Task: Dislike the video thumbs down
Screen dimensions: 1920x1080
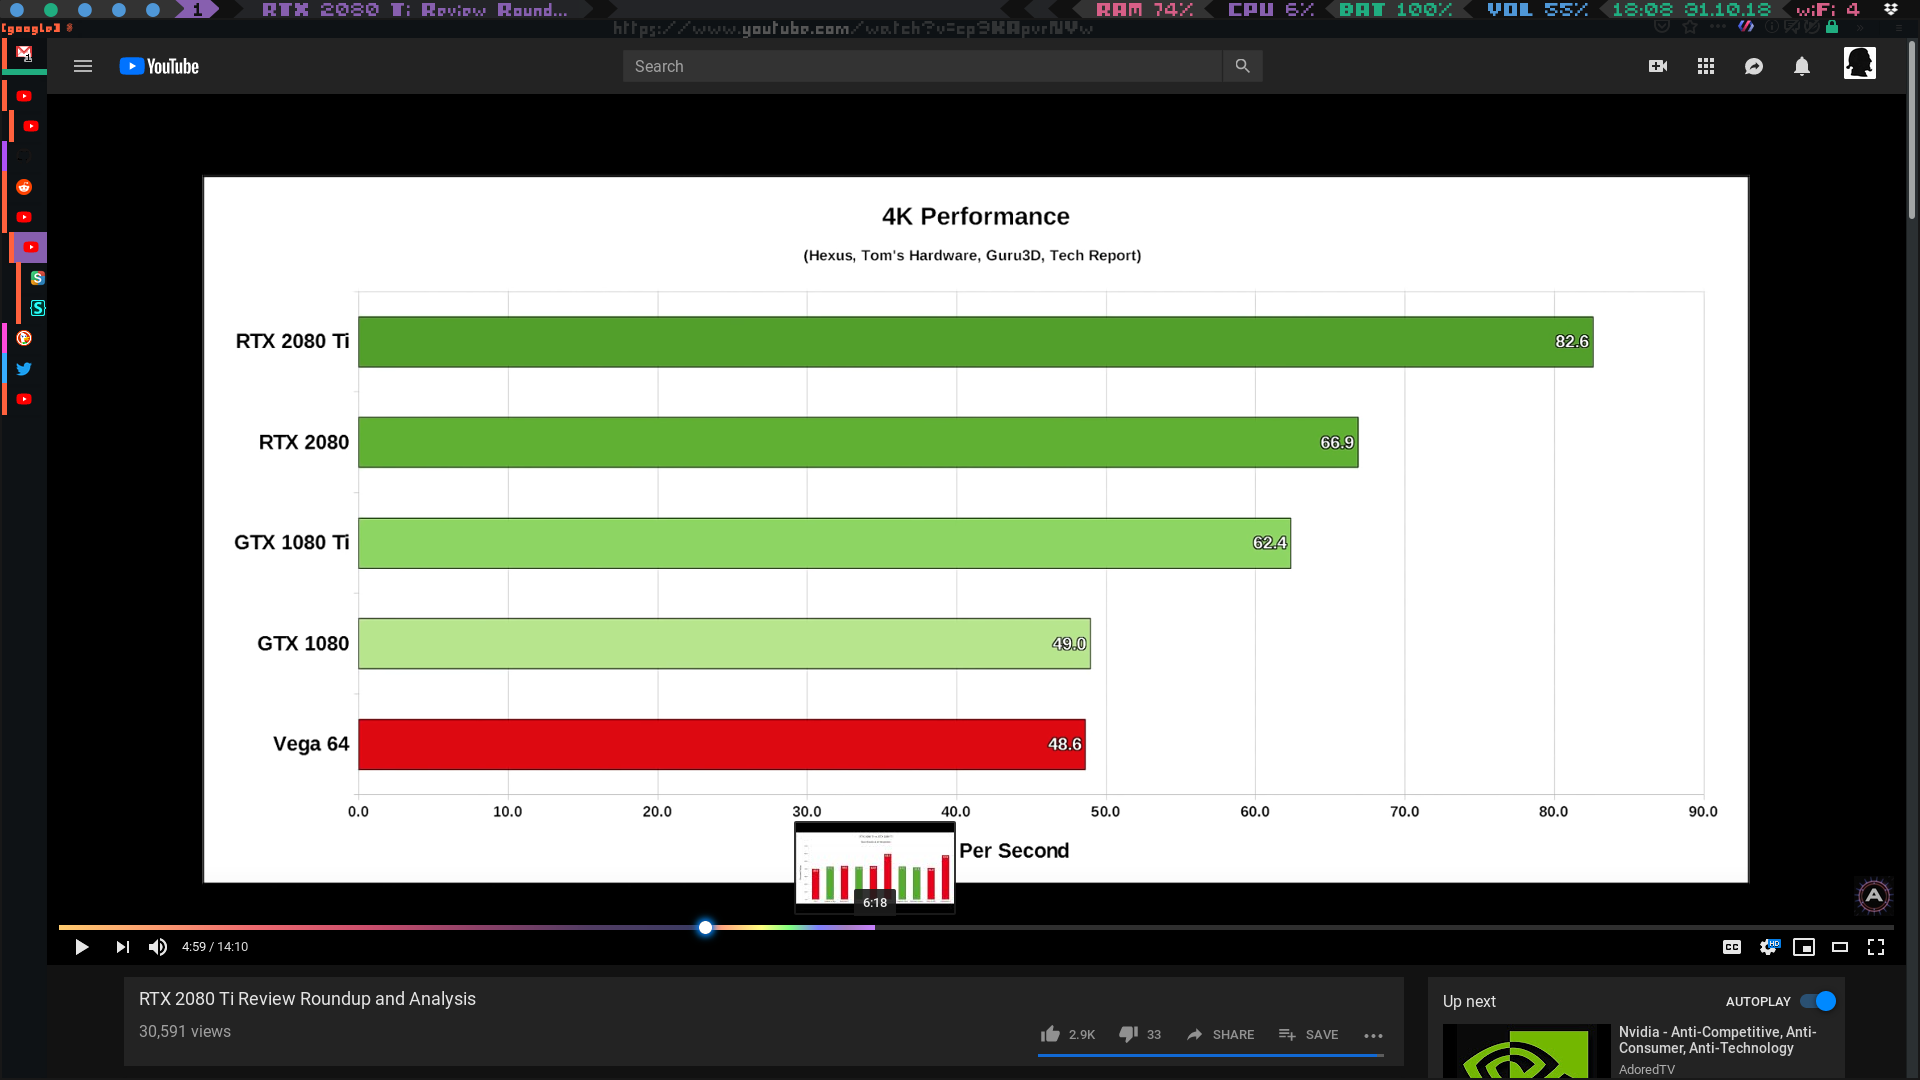Action: 1128,1034
